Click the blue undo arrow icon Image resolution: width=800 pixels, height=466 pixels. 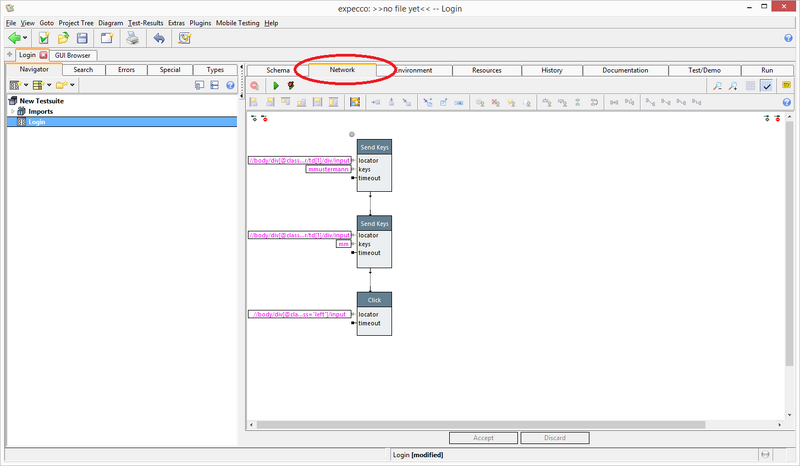coord(158,38)
